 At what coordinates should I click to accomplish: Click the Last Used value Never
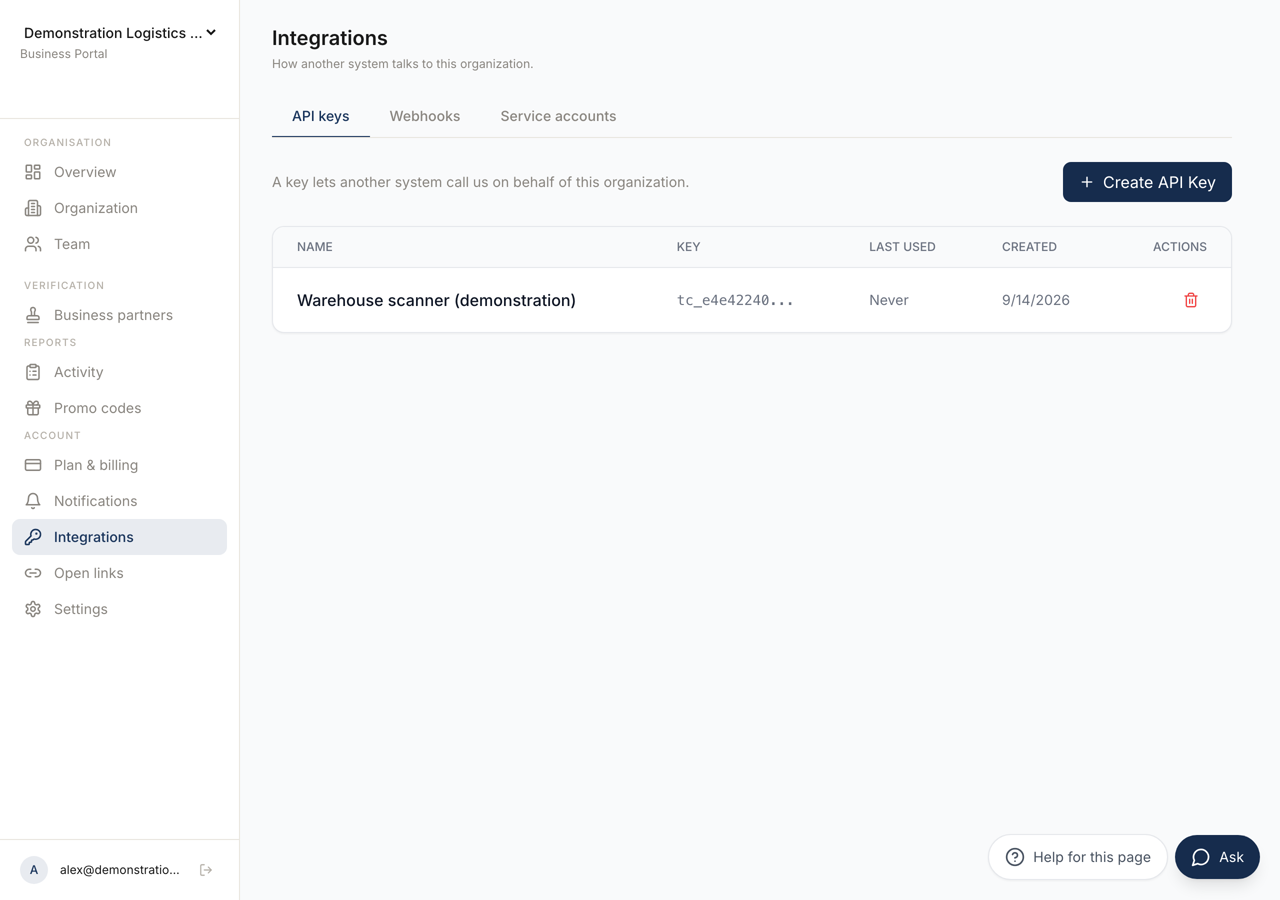click(x=889, y=300)
